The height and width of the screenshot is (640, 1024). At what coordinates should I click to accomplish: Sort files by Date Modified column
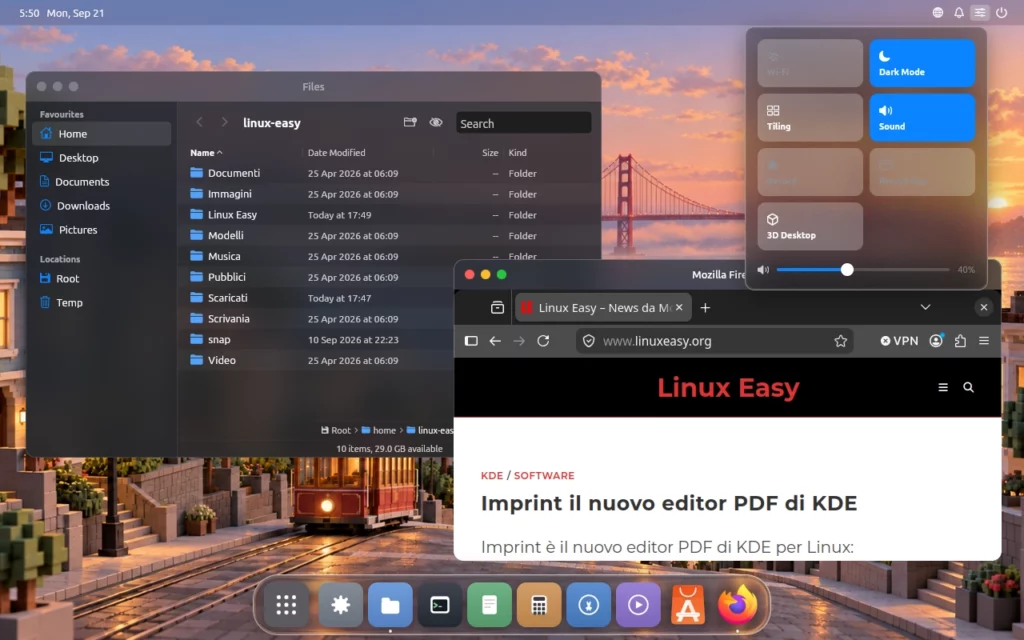336,153
